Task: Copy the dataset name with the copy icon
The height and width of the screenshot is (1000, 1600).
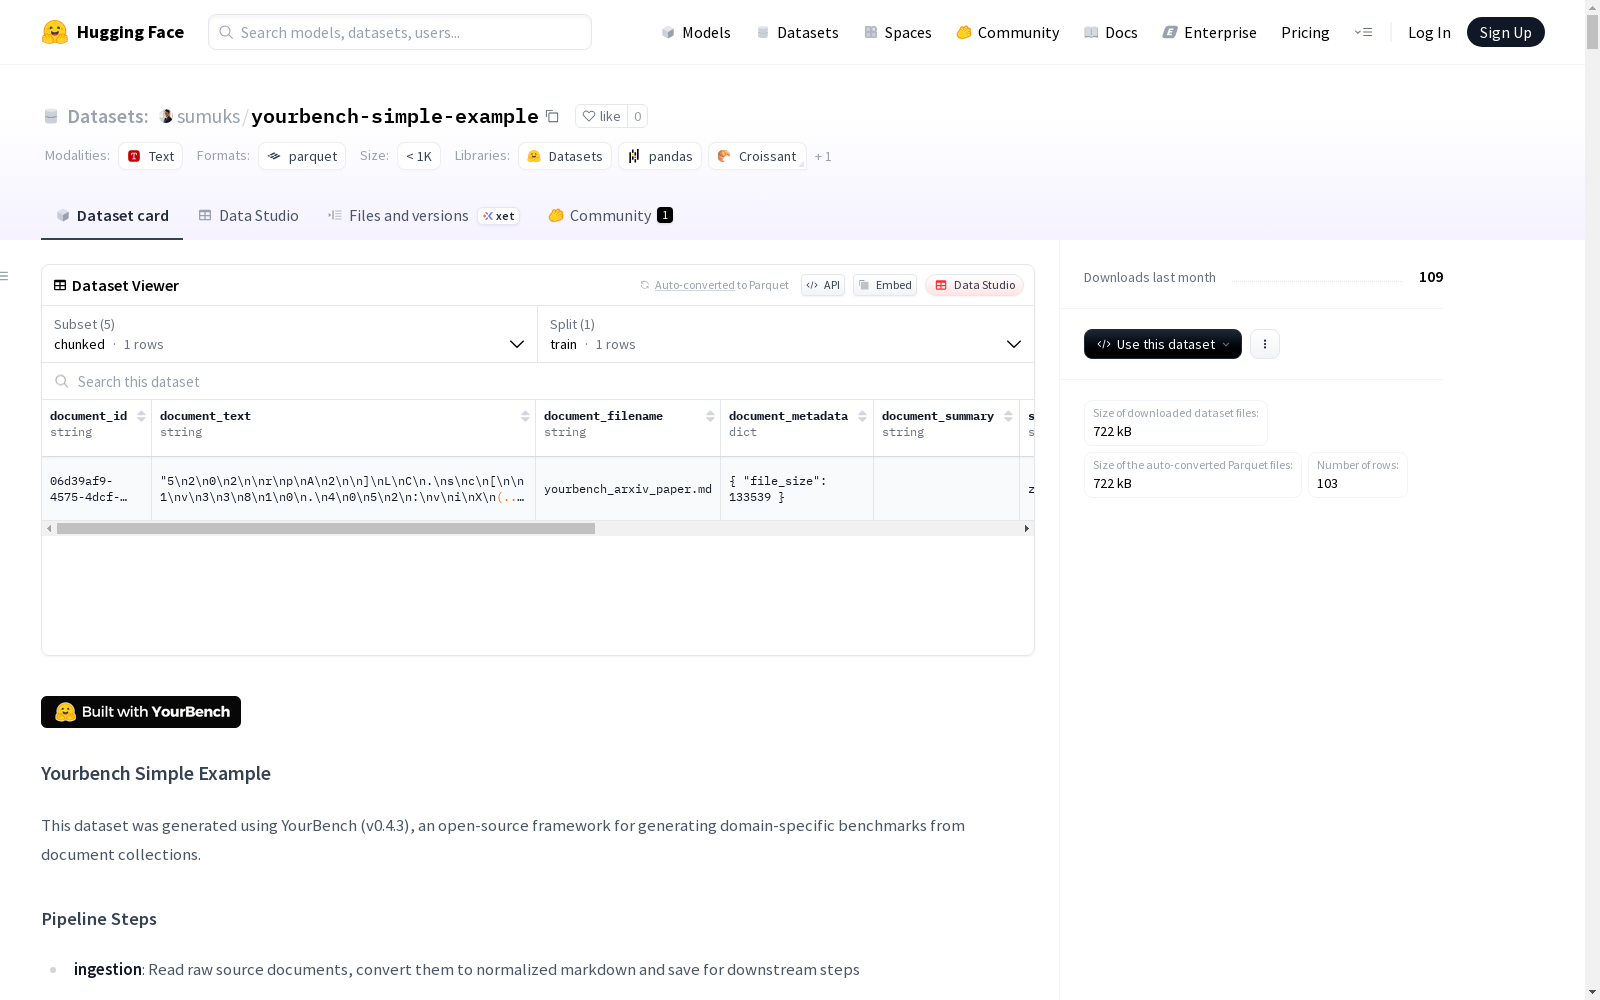Action: coord(552,116)
